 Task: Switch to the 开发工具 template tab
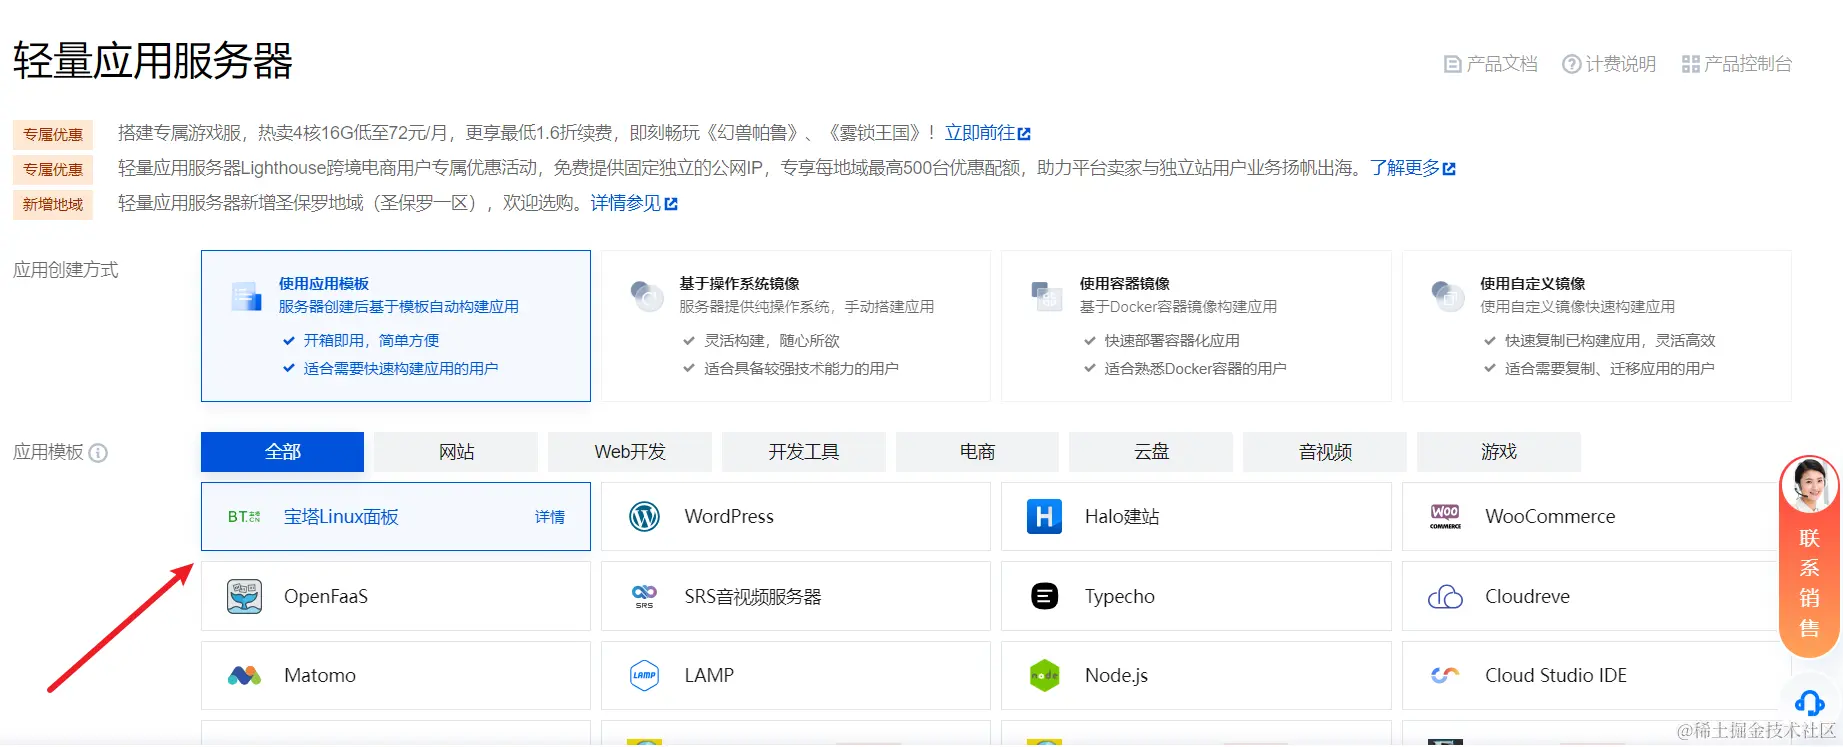click(804, 452)
